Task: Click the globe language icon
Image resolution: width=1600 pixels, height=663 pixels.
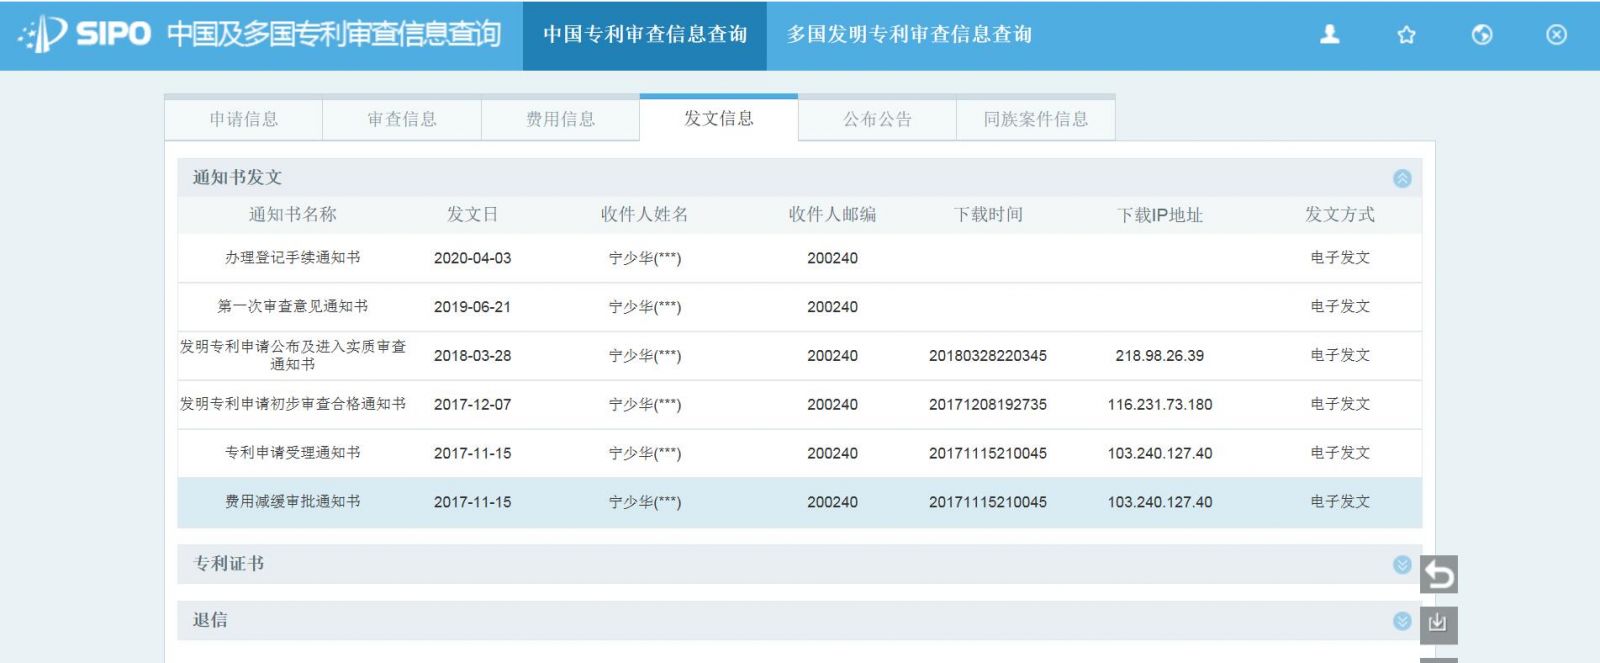Action: 1482,35
